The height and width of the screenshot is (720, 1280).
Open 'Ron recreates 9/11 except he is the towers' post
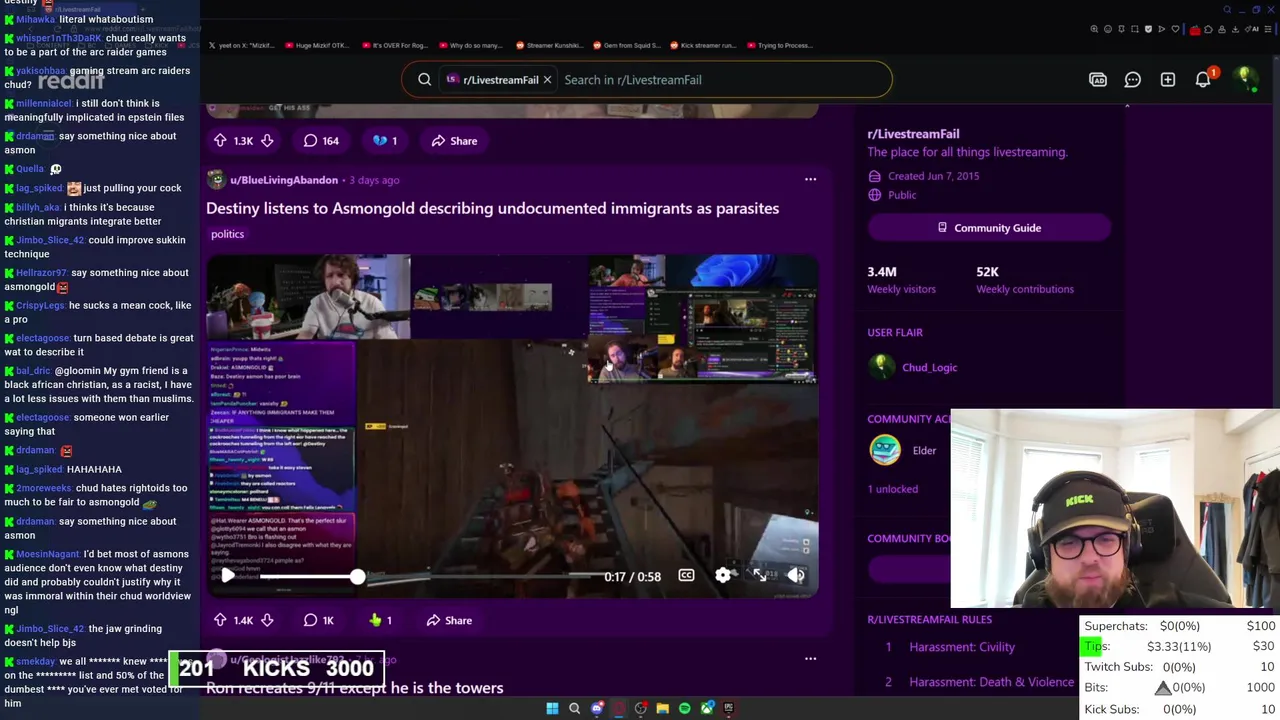354,688
